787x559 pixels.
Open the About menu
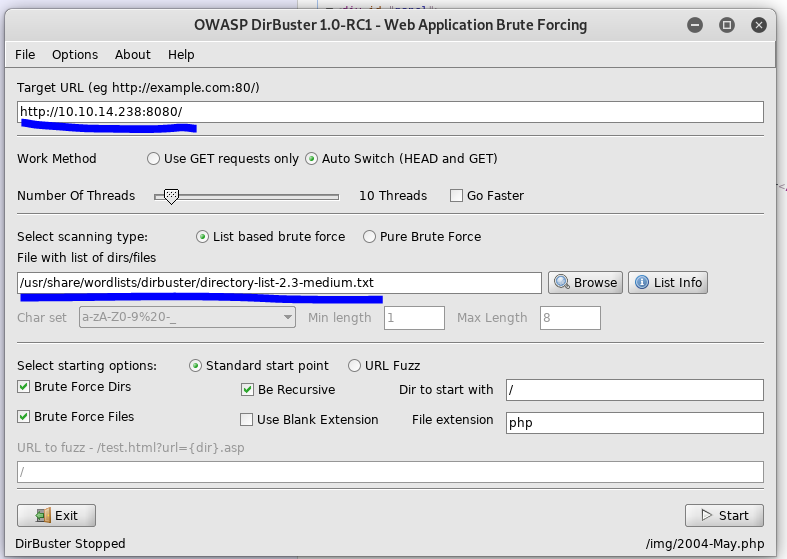(x=132, y=55)
